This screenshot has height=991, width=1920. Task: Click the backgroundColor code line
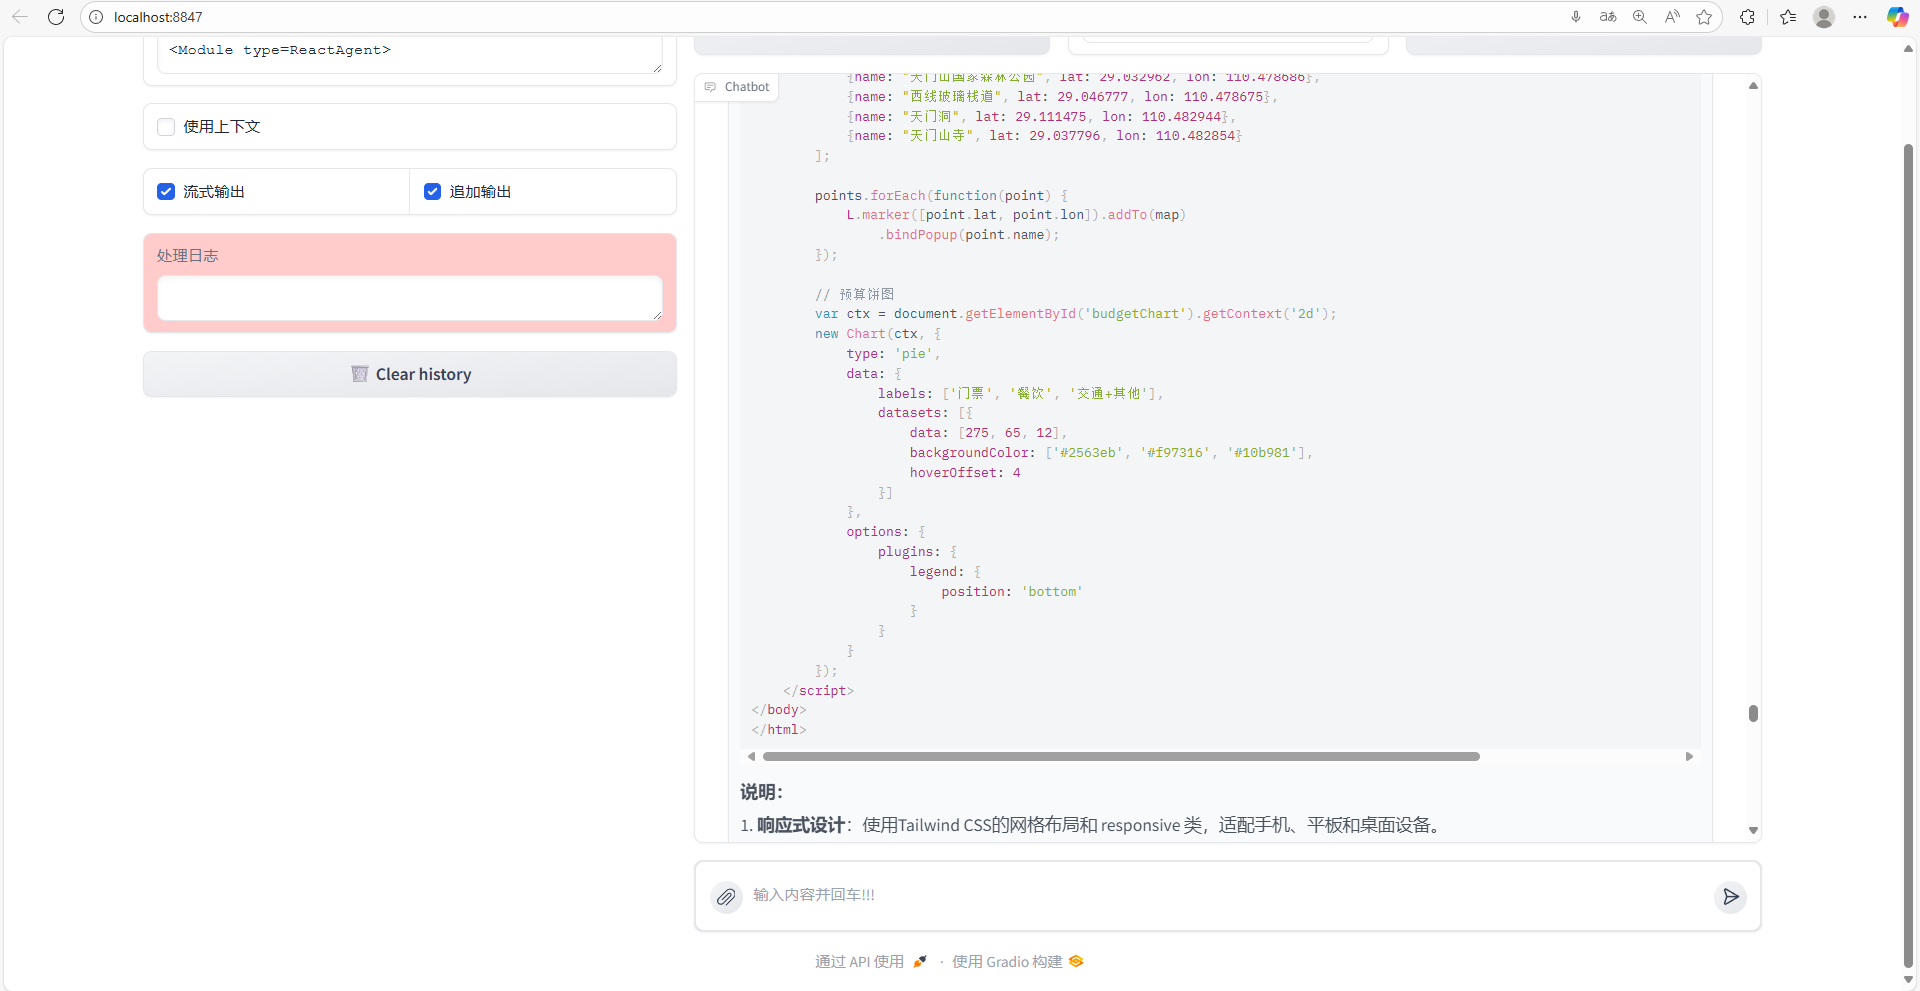click(x=1111, y=453)
